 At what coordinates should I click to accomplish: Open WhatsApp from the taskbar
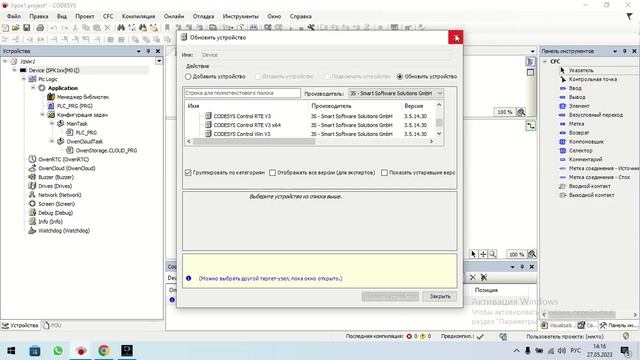[x=58, y=351]
